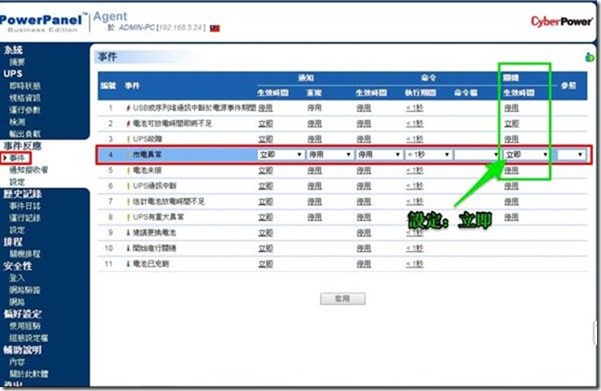The width and height of the screenshot is (601, 391).
Task: Click the flag icon next to ADMIN-PC address
Action: 215,28
